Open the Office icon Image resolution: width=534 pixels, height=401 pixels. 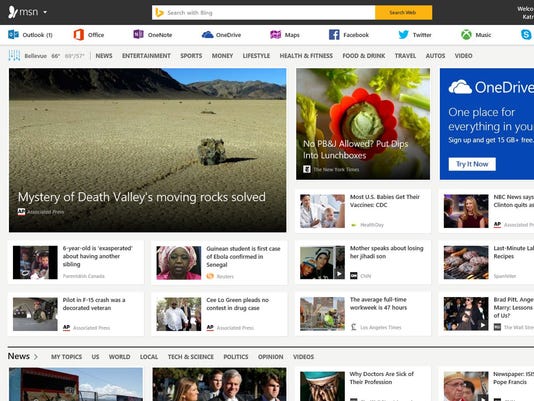79,35
